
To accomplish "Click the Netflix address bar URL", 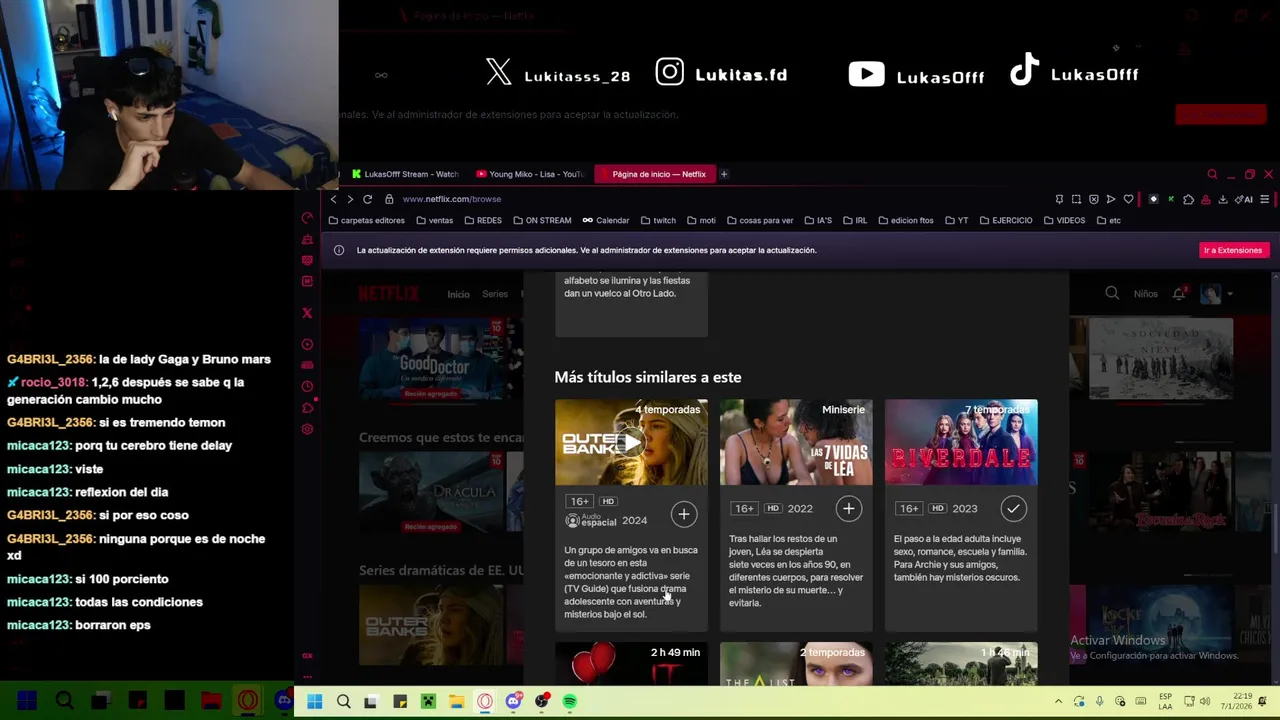I will pos(452,199).
